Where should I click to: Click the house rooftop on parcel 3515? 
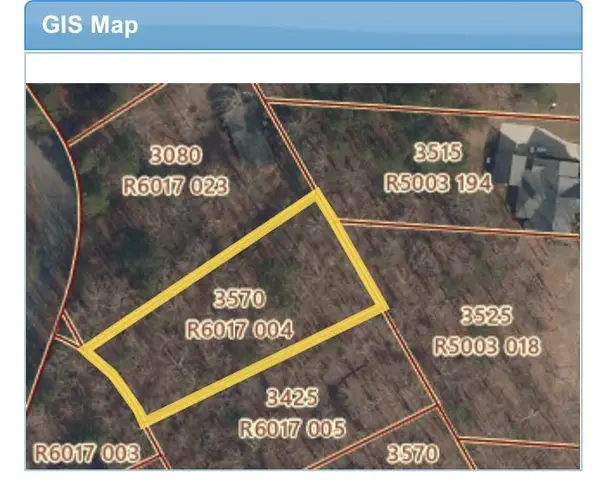click(541, 175)
